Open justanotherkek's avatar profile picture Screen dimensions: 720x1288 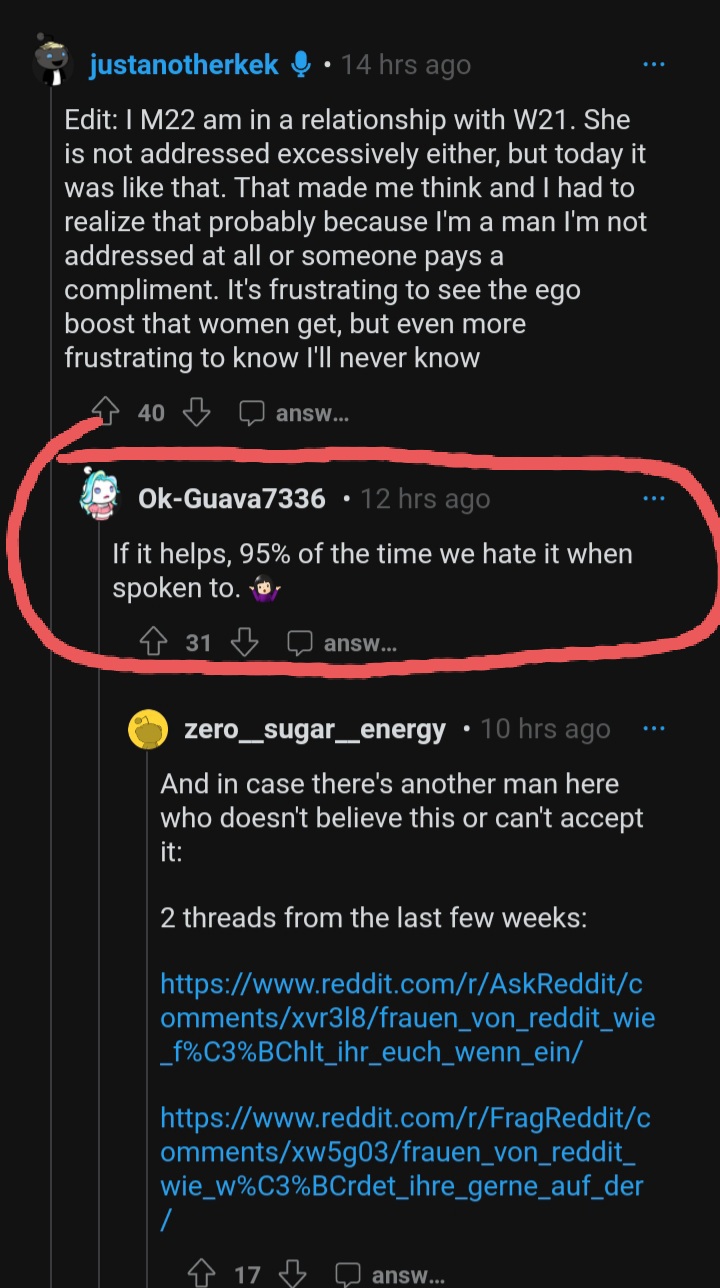50,62
